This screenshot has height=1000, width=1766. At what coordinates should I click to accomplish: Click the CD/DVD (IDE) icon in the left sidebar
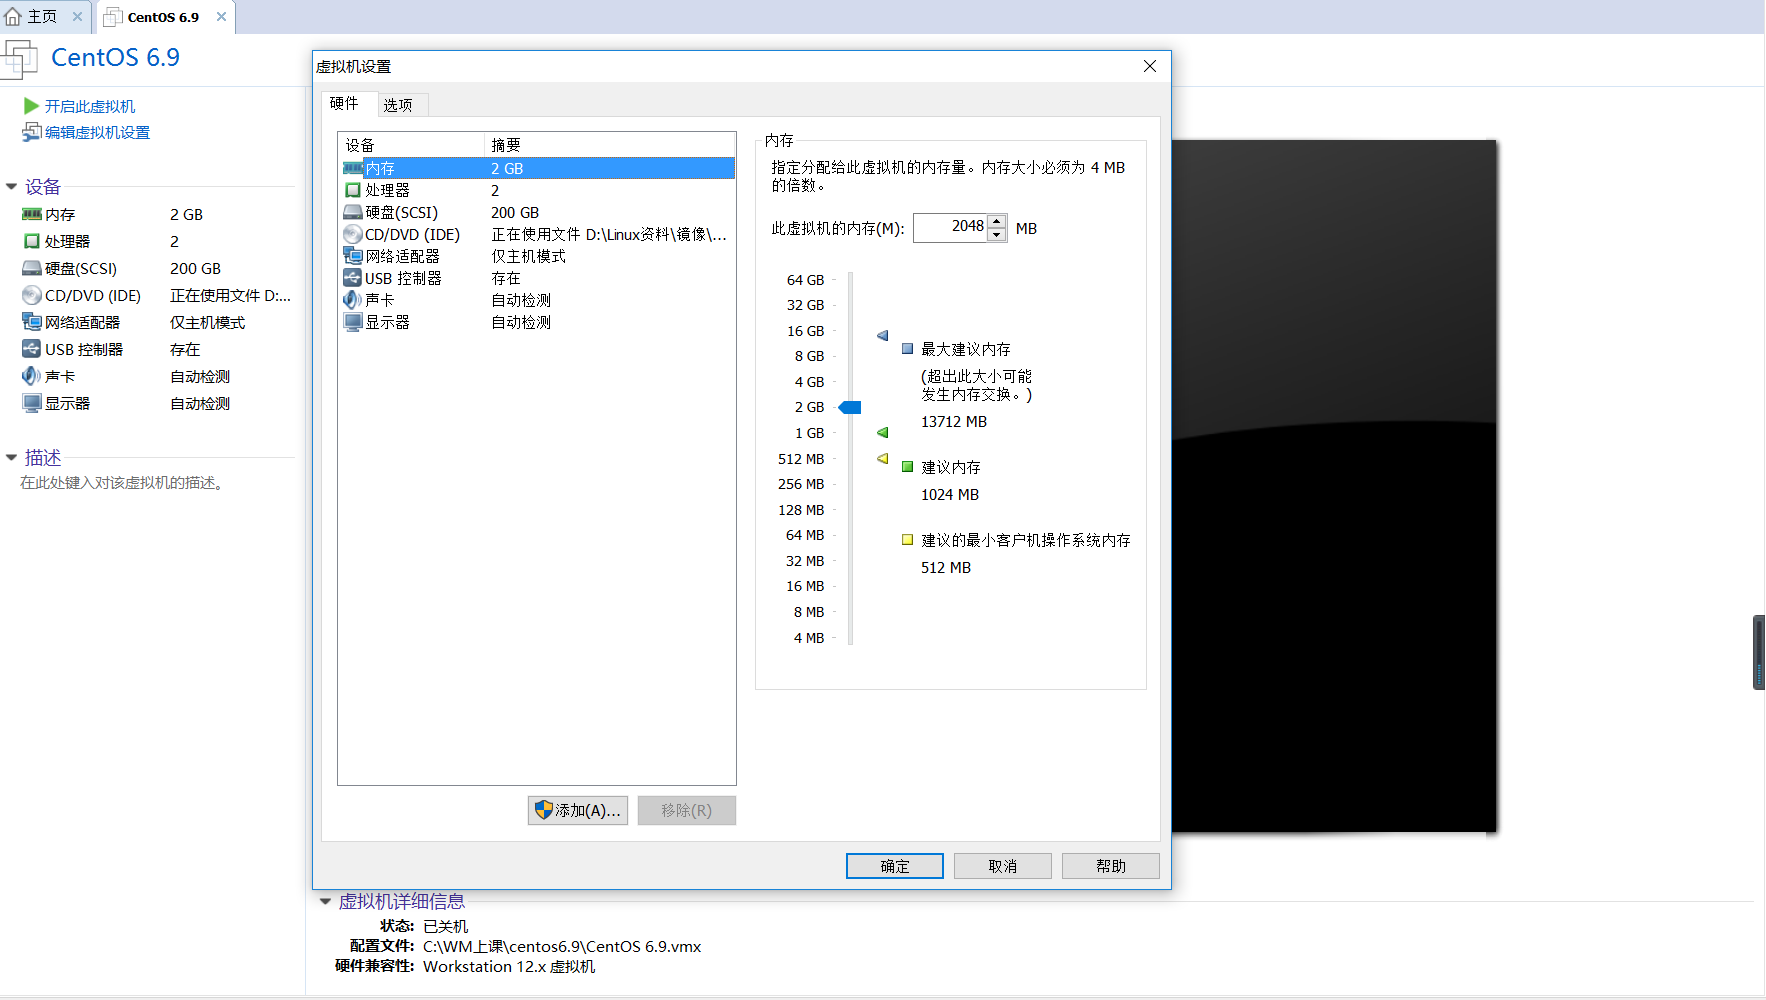pyautogui.click(x=32, y=295)
